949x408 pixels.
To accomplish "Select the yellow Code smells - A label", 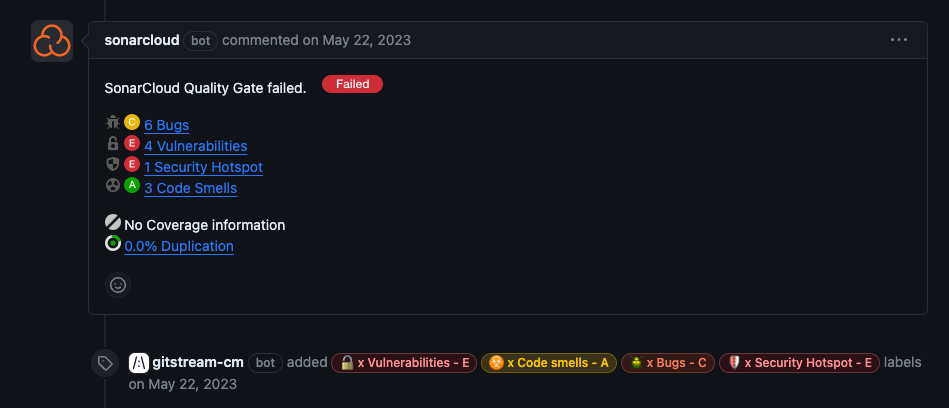I will [548, 363].
